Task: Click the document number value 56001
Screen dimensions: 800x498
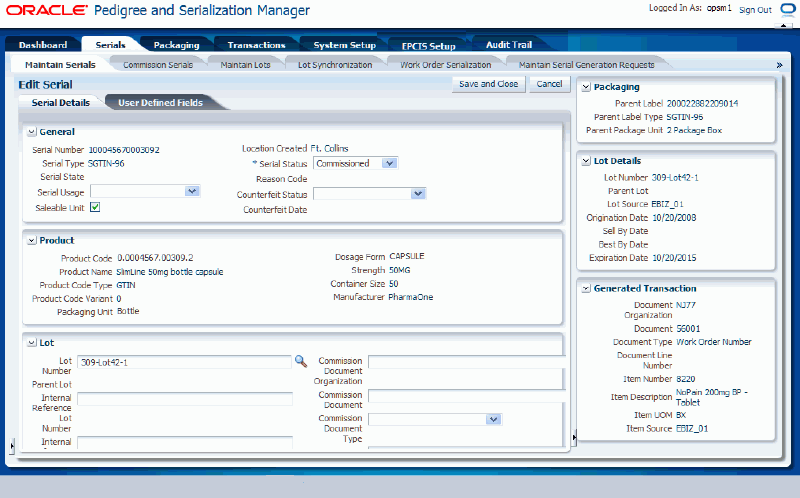Action: [688, 329]
